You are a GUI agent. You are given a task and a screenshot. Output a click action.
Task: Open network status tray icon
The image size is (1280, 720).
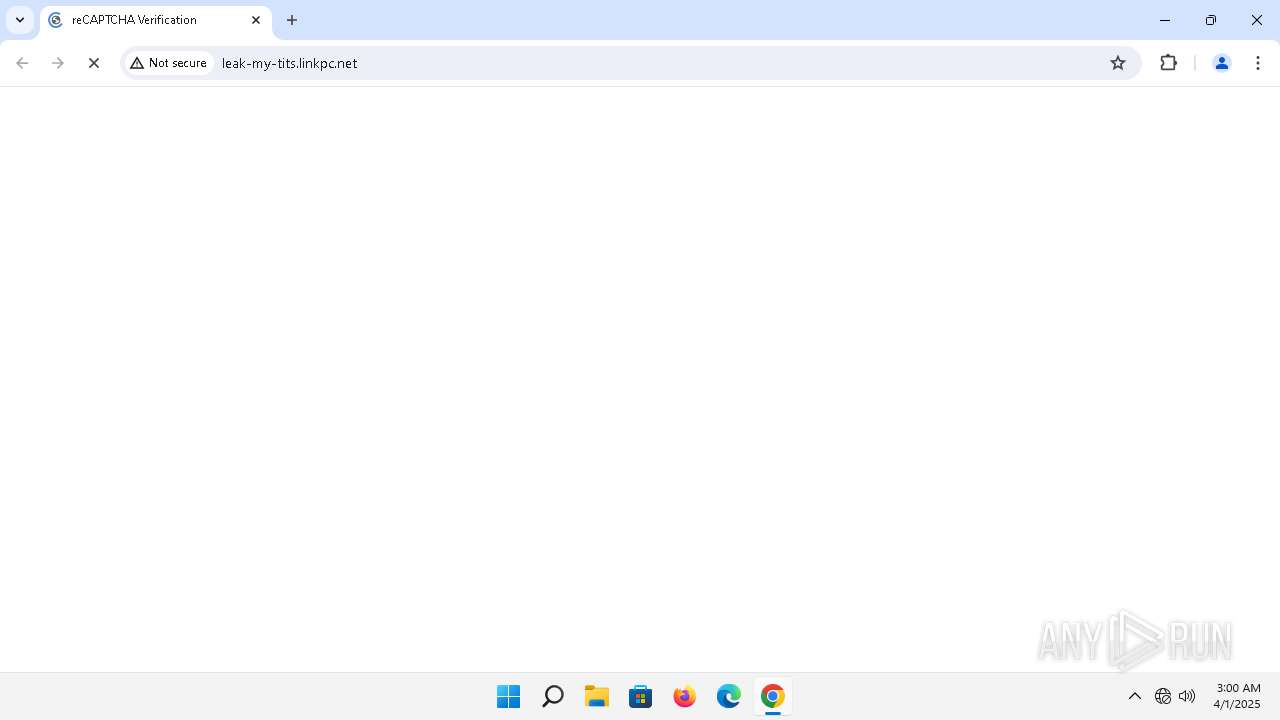tap(1163, 696)
